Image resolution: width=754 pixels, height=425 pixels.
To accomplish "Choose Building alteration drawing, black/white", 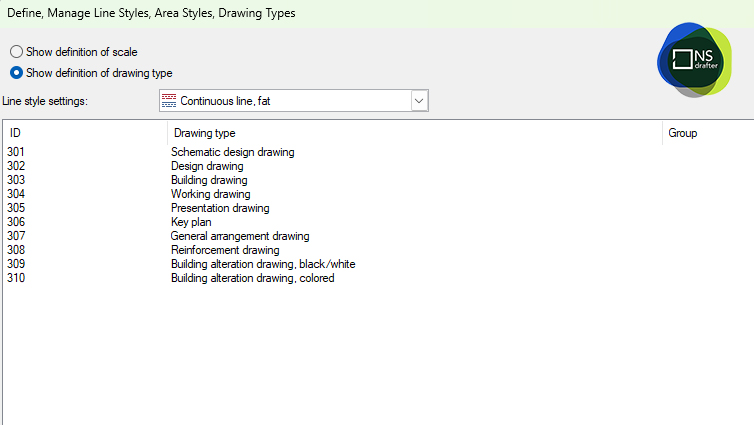I will [263, 264].
